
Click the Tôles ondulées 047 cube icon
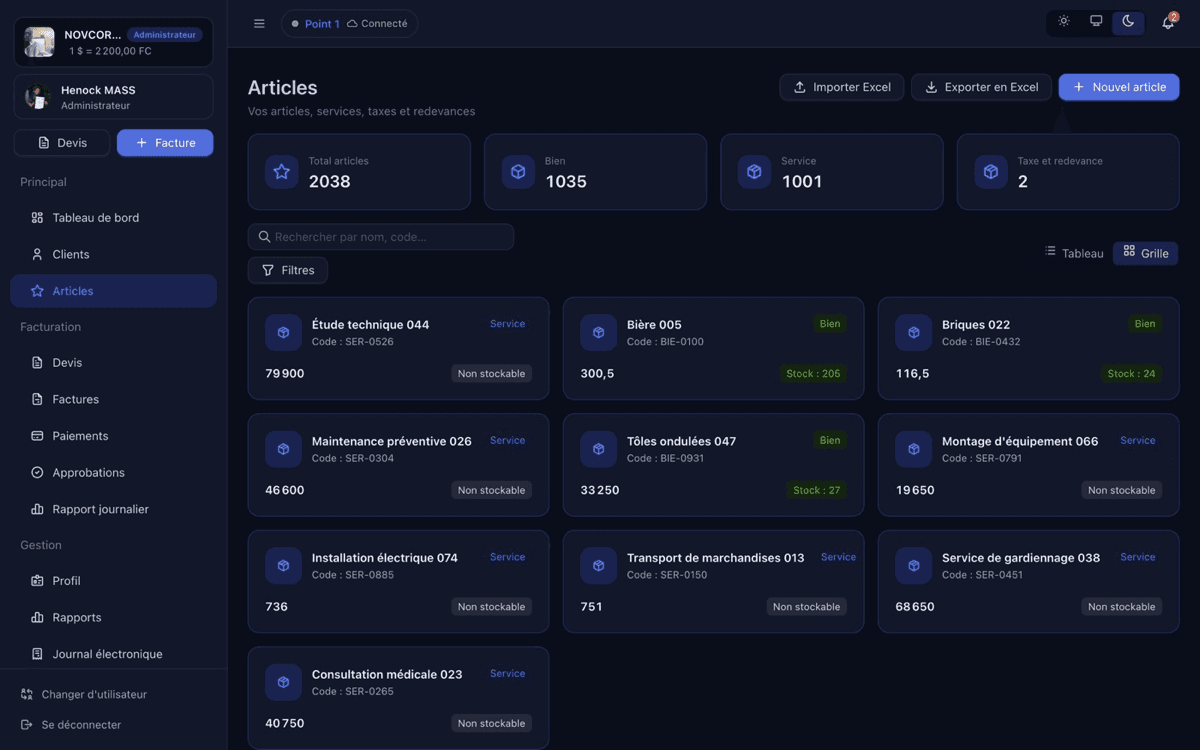point(598,449)
